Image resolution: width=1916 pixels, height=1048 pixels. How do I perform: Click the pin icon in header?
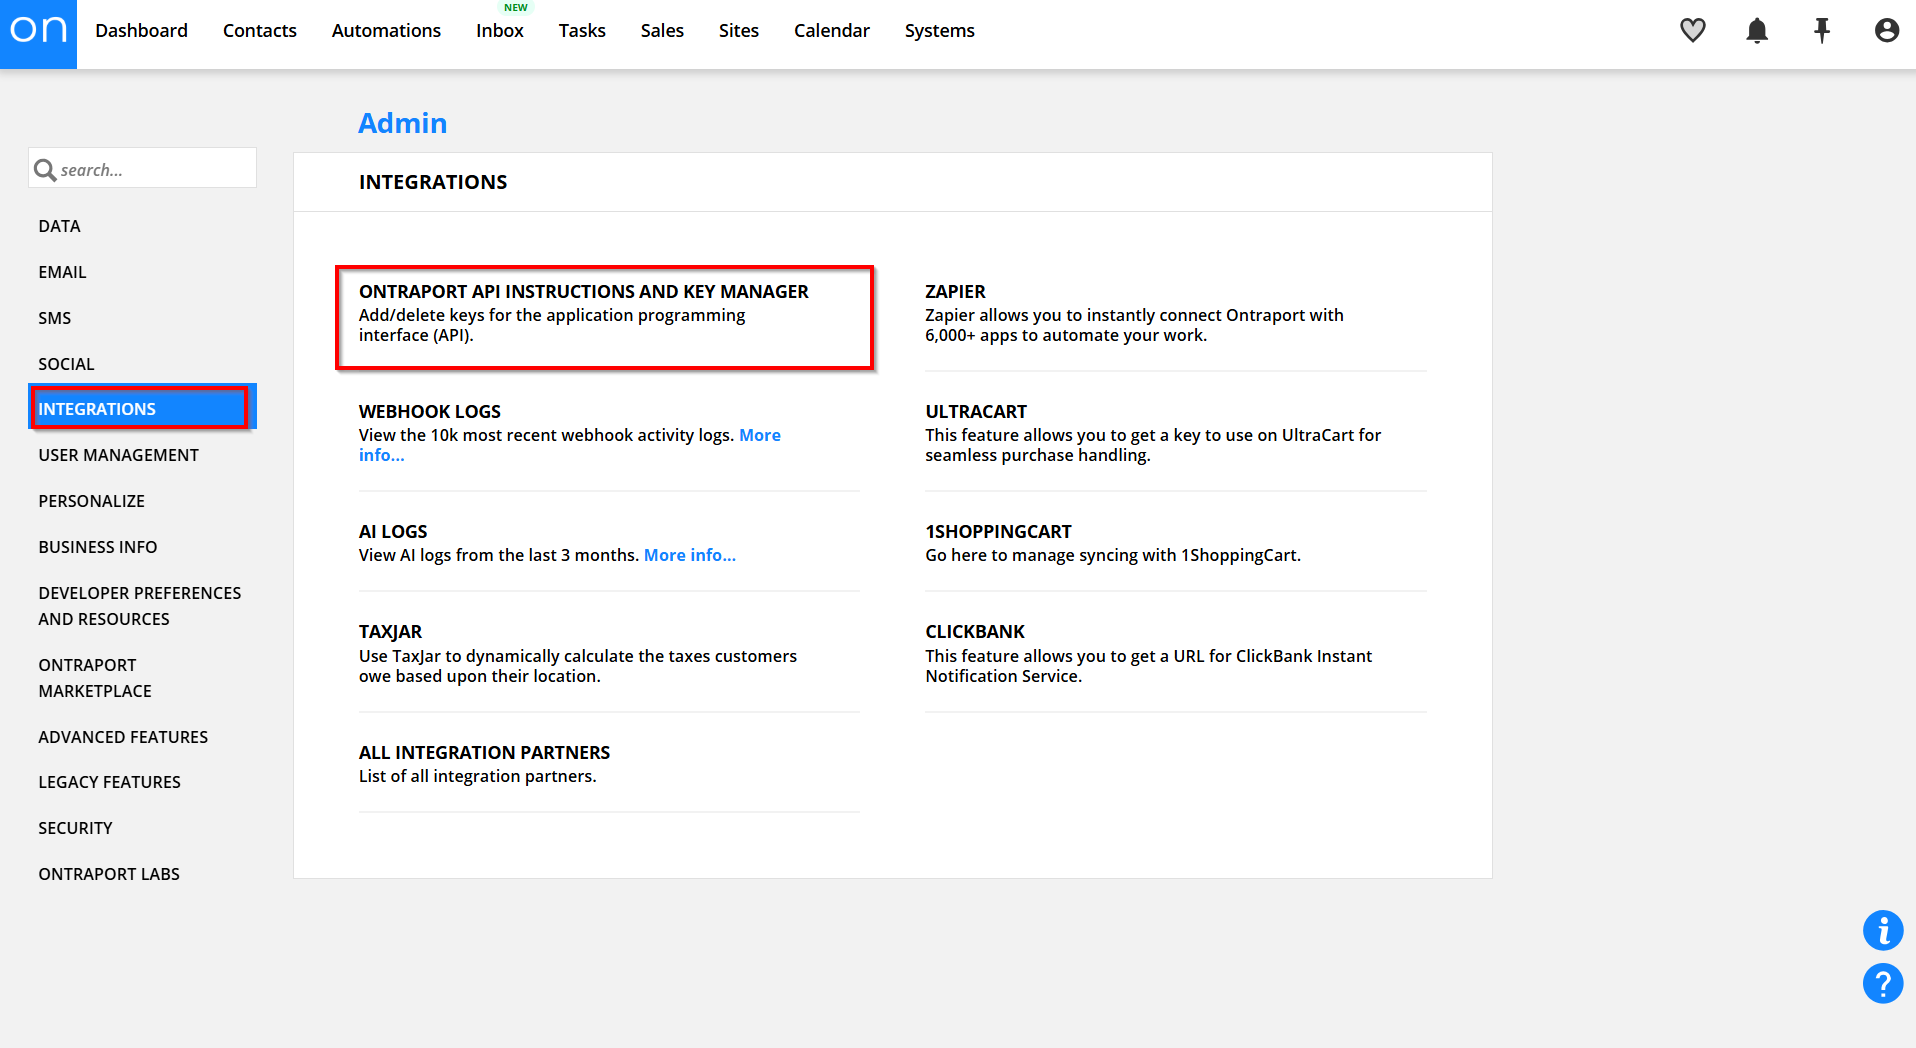pyautogui.click(x=1821, y=31)
